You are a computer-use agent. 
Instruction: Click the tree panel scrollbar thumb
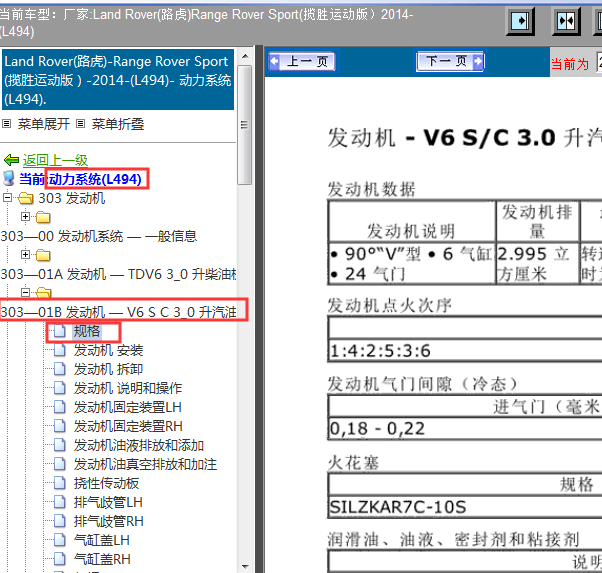(x=245, y=125)
